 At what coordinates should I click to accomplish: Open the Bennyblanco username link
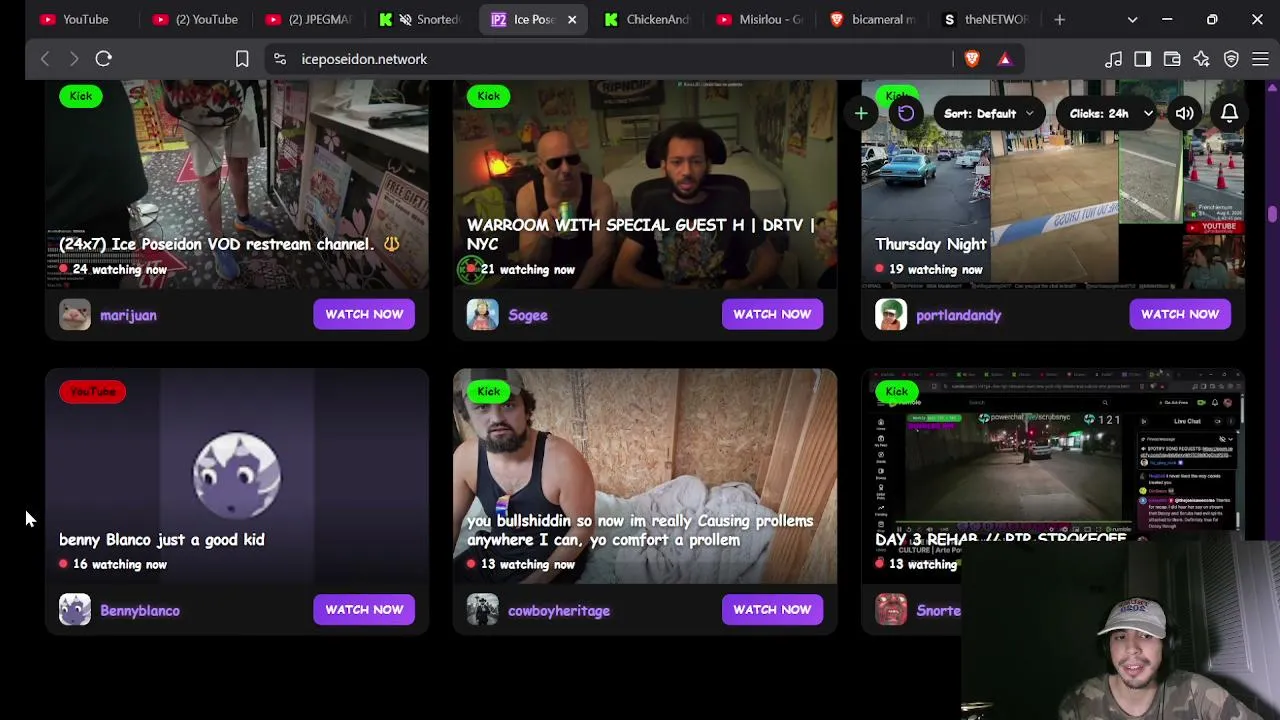140,610
